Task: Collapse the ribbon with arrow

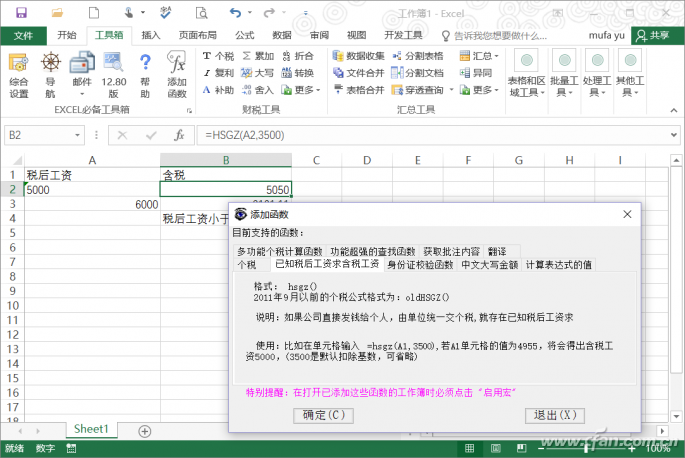Action: [x=674, y=111]
